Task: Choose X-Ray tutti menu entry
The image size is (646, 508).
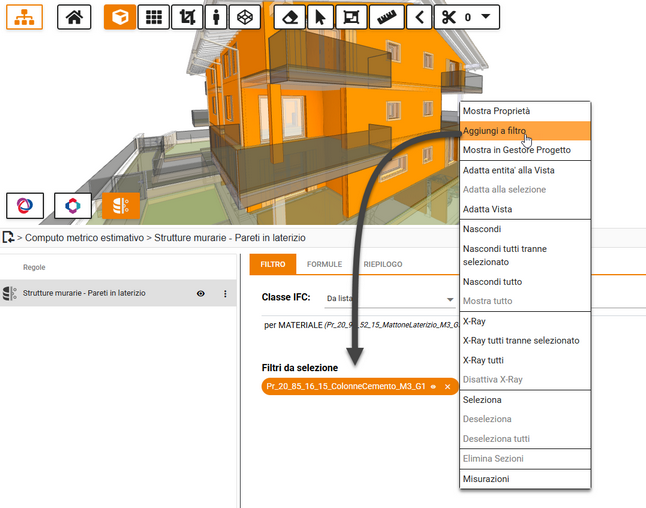Action: pos(525,360)
